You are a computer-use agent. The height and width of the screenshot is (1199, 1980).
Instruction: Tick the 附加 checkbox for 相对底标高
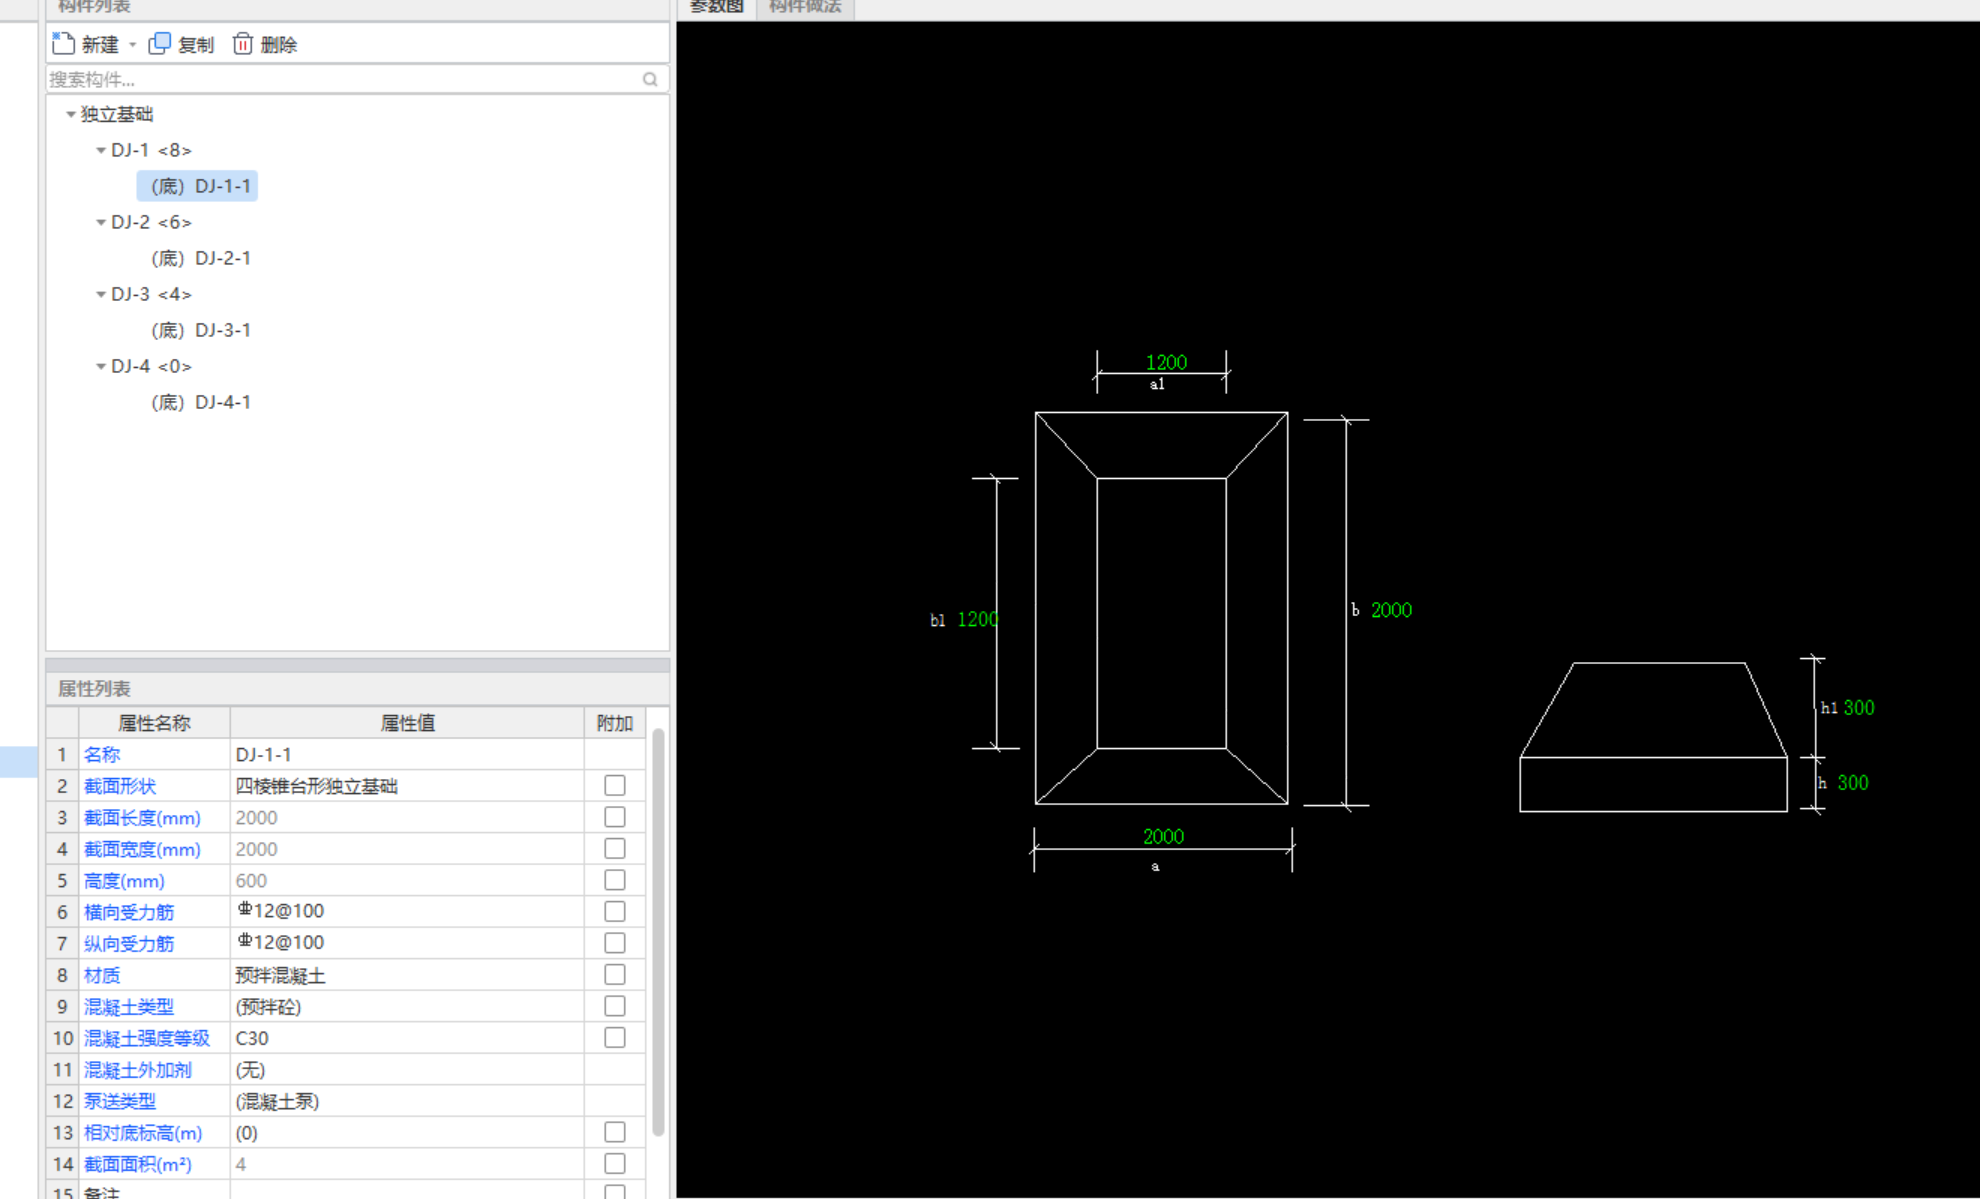coord(615,1132)
